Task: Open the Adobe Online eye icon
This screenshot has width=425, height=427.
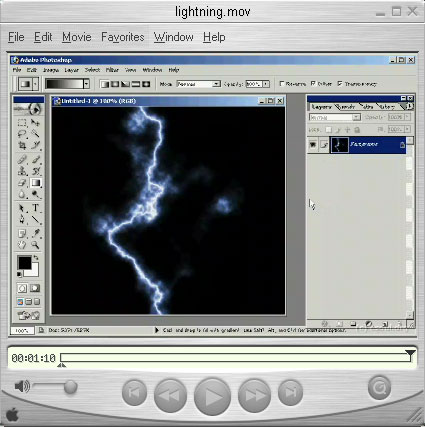Action: coord(29,108)
